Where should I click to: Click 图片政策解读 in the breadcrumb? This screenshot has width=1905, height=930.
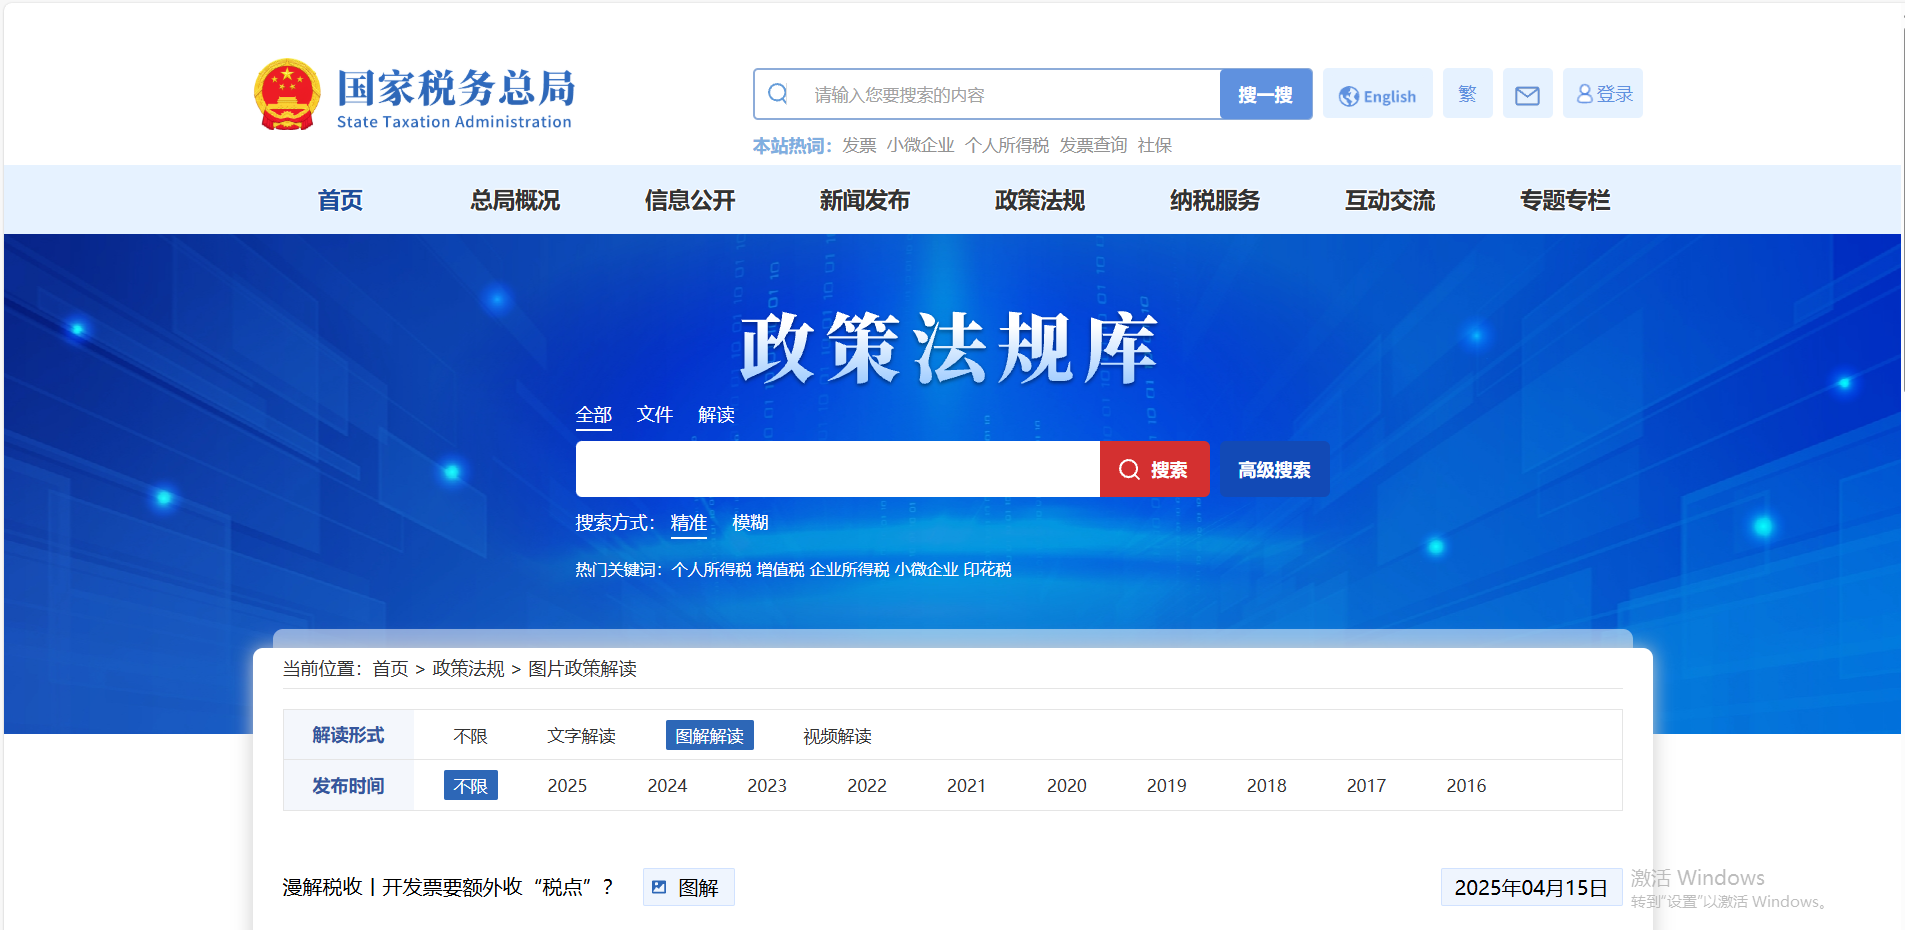(582, 669)
